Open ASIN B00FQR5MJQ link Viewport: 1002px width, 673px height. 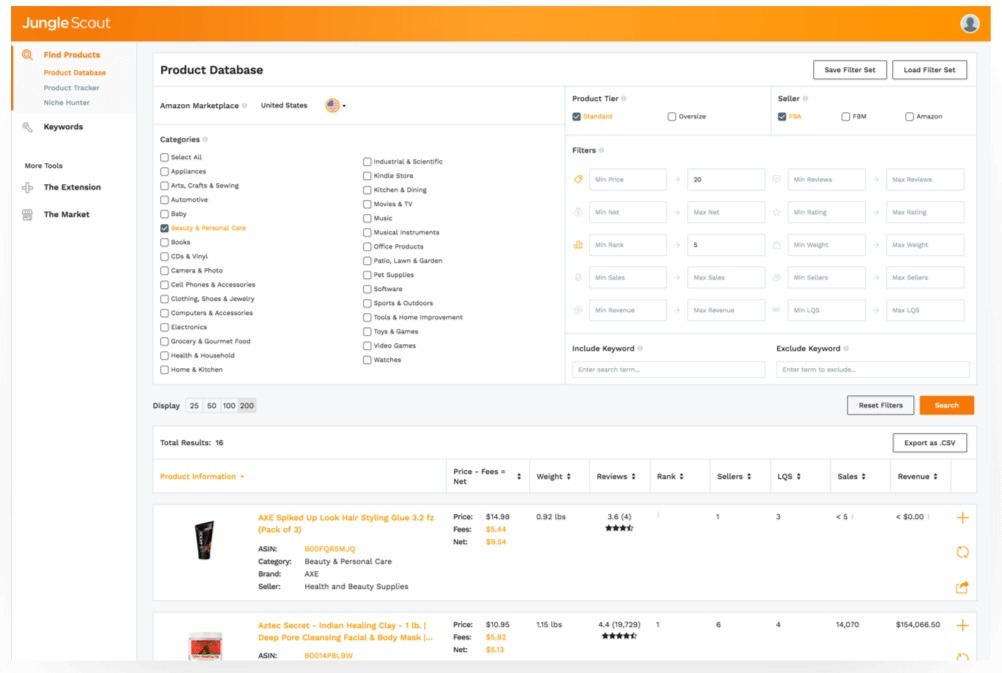pyautogui.click(x=330, y=549)
